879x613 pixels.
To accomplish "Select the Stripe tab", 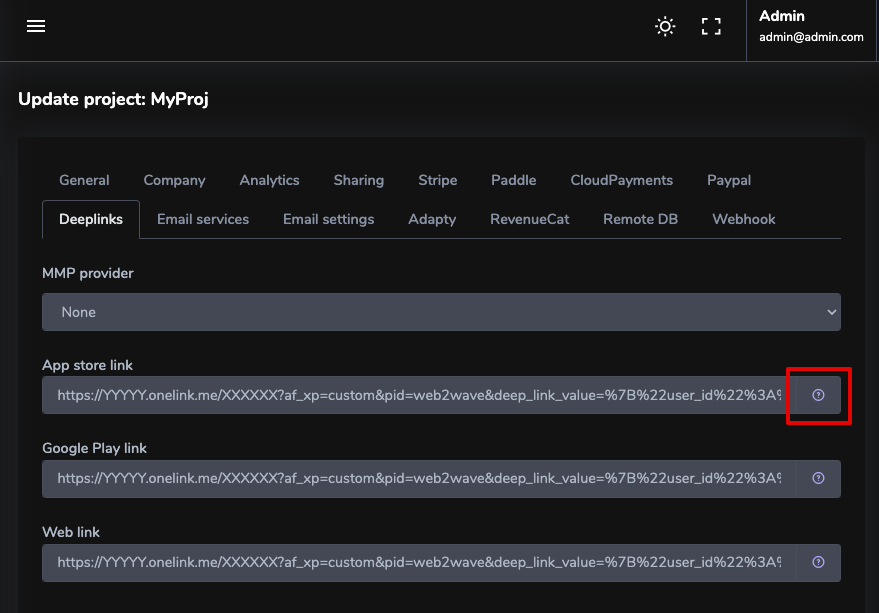I will coord(437,180).
